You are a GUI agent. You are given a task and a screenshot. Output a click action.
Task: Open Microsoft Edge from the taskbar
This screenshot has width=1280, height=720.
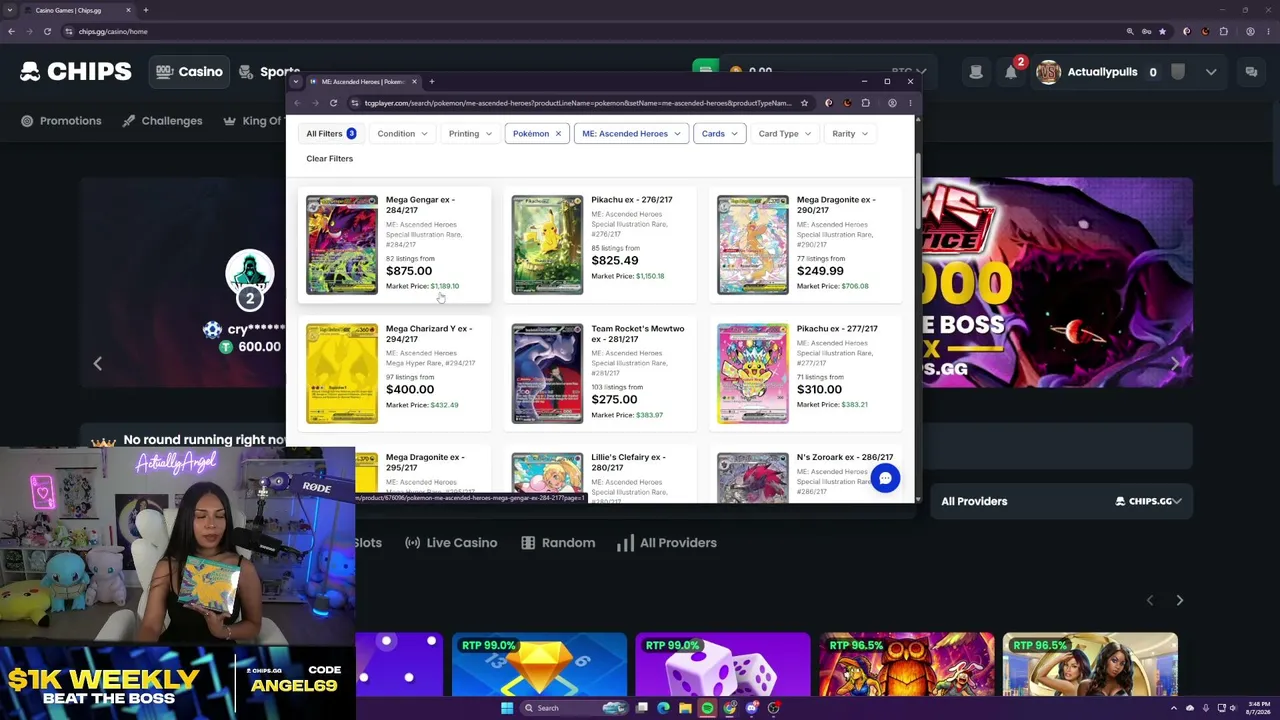663,708
